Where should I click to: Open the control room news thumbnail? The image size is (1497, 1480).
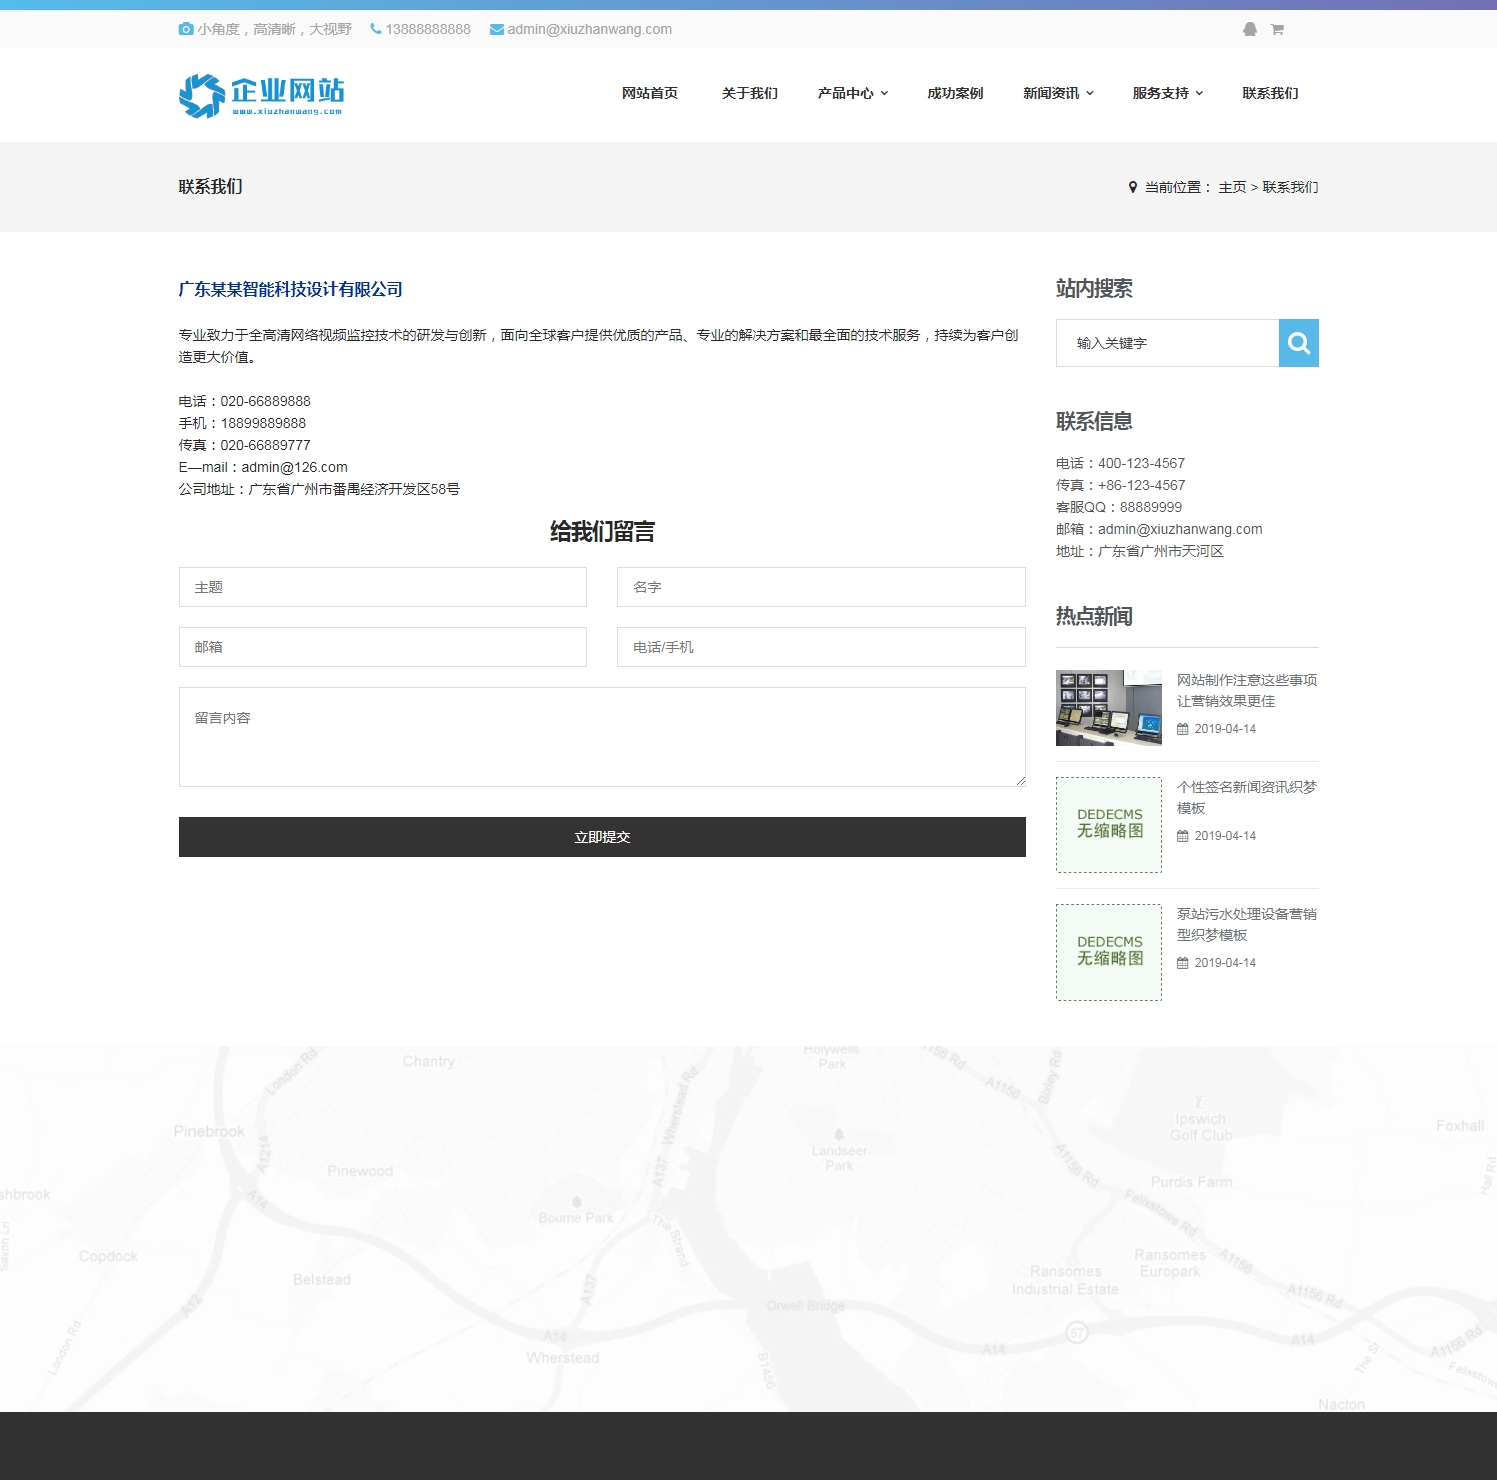coord(1108,708)
